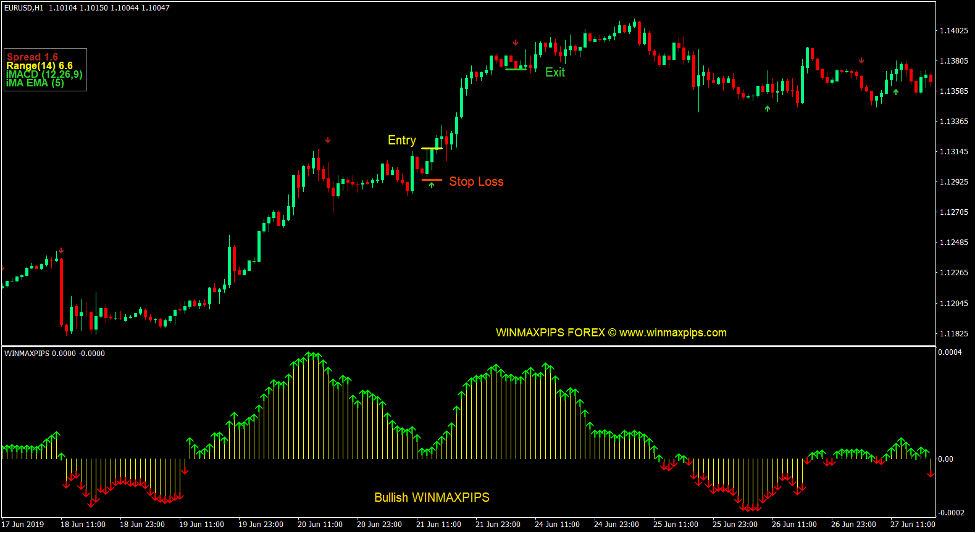
Task: Click the Stop Loss text label
Action: (476, 182)
